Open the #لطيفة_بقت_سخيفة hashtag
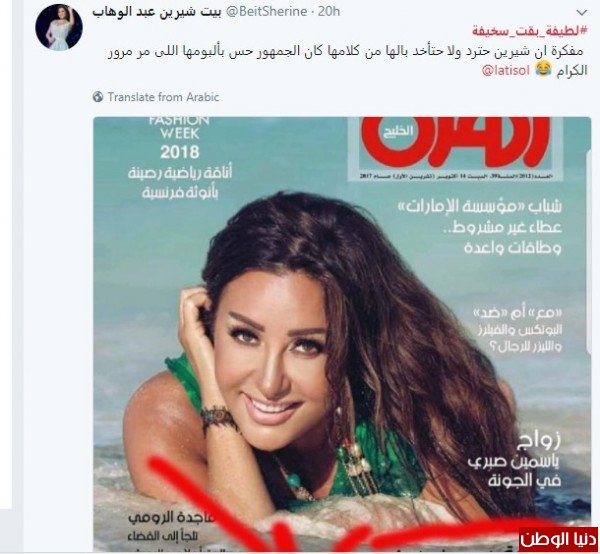Viewport: 600px width, 554px height. [x=529, y=31]
